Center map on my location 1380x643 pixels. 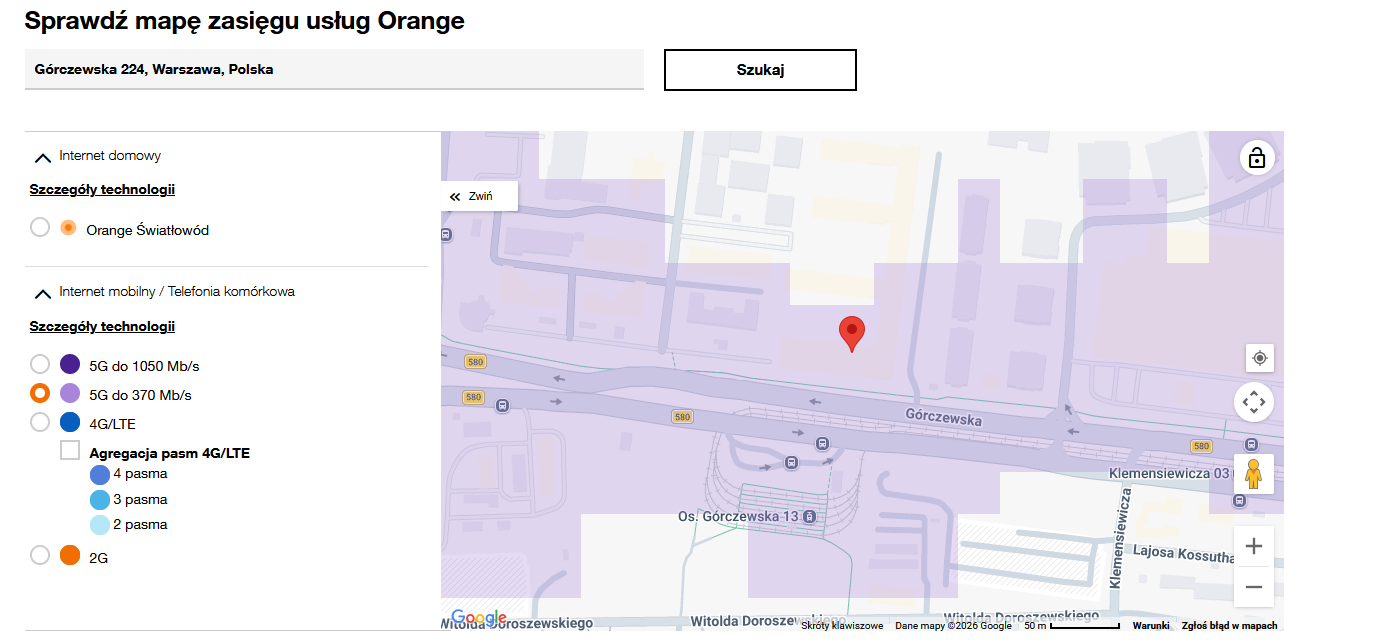(1259, 358)
